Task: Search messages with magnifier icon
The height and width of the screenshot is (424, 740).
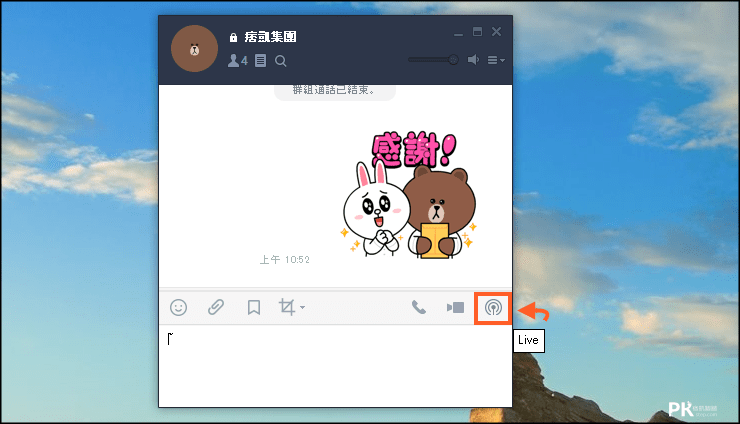Action: [x=281, y=61]
